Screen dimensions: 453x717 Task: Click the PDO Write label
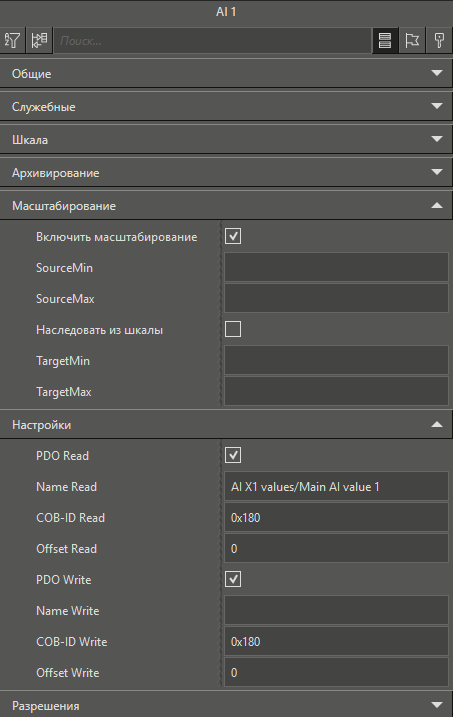[64, 579]
